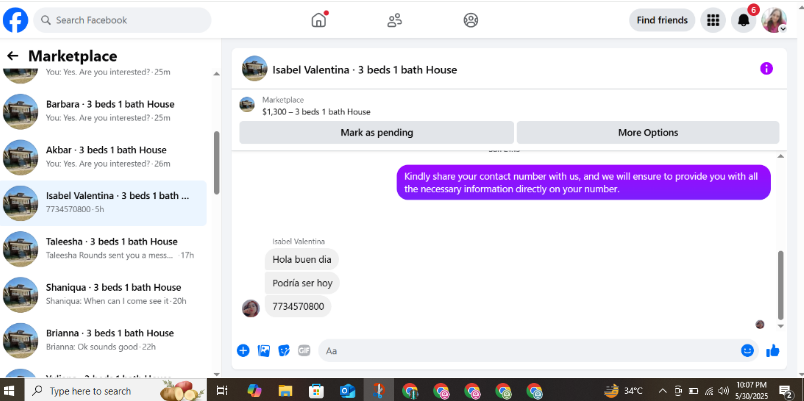Click the purple conversation info icon
Image resolution: width=804 pixels, height=401 pixels.
(766, 69)
